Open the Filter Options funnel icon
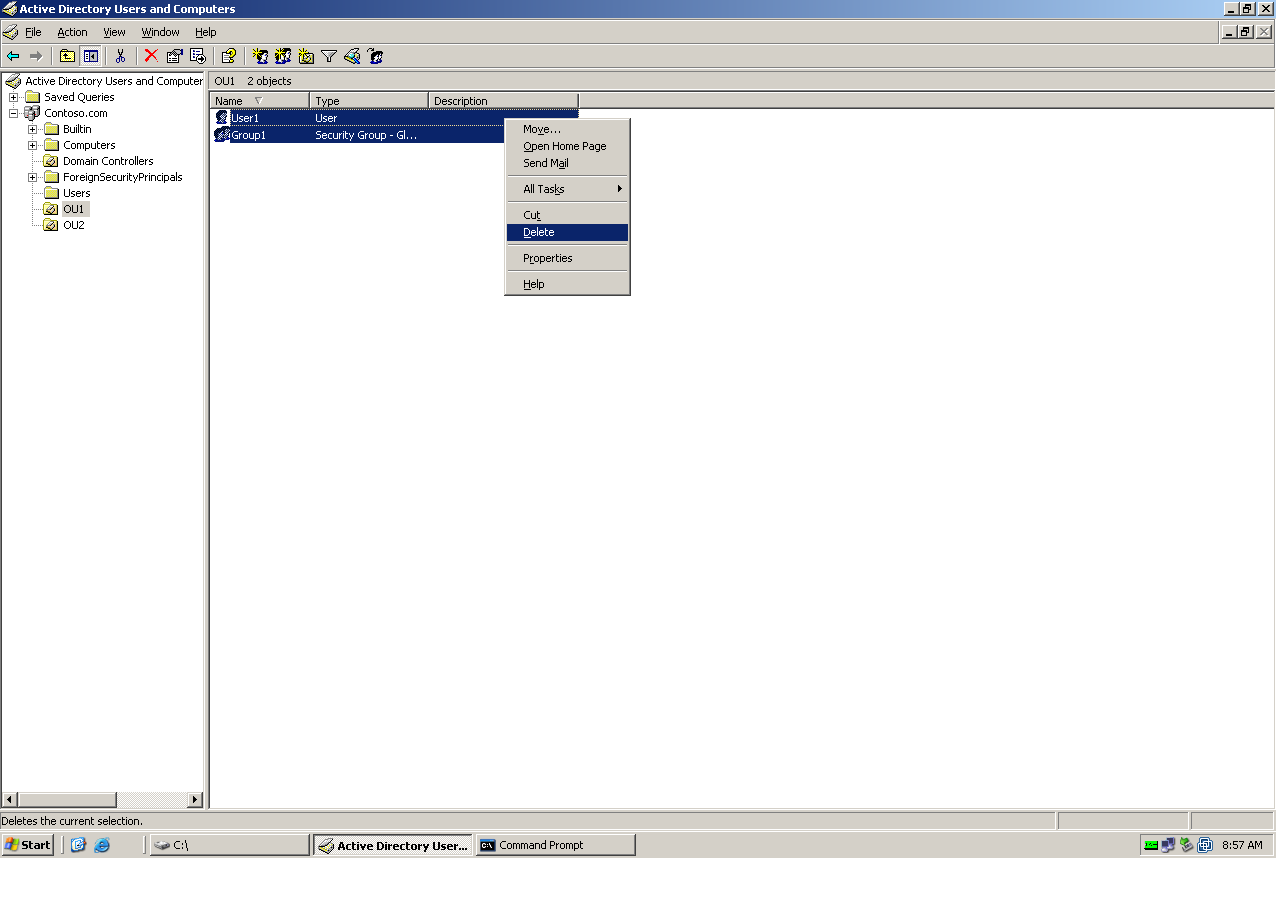Viewport: 1276px width, 902px height. click(328, 56)
